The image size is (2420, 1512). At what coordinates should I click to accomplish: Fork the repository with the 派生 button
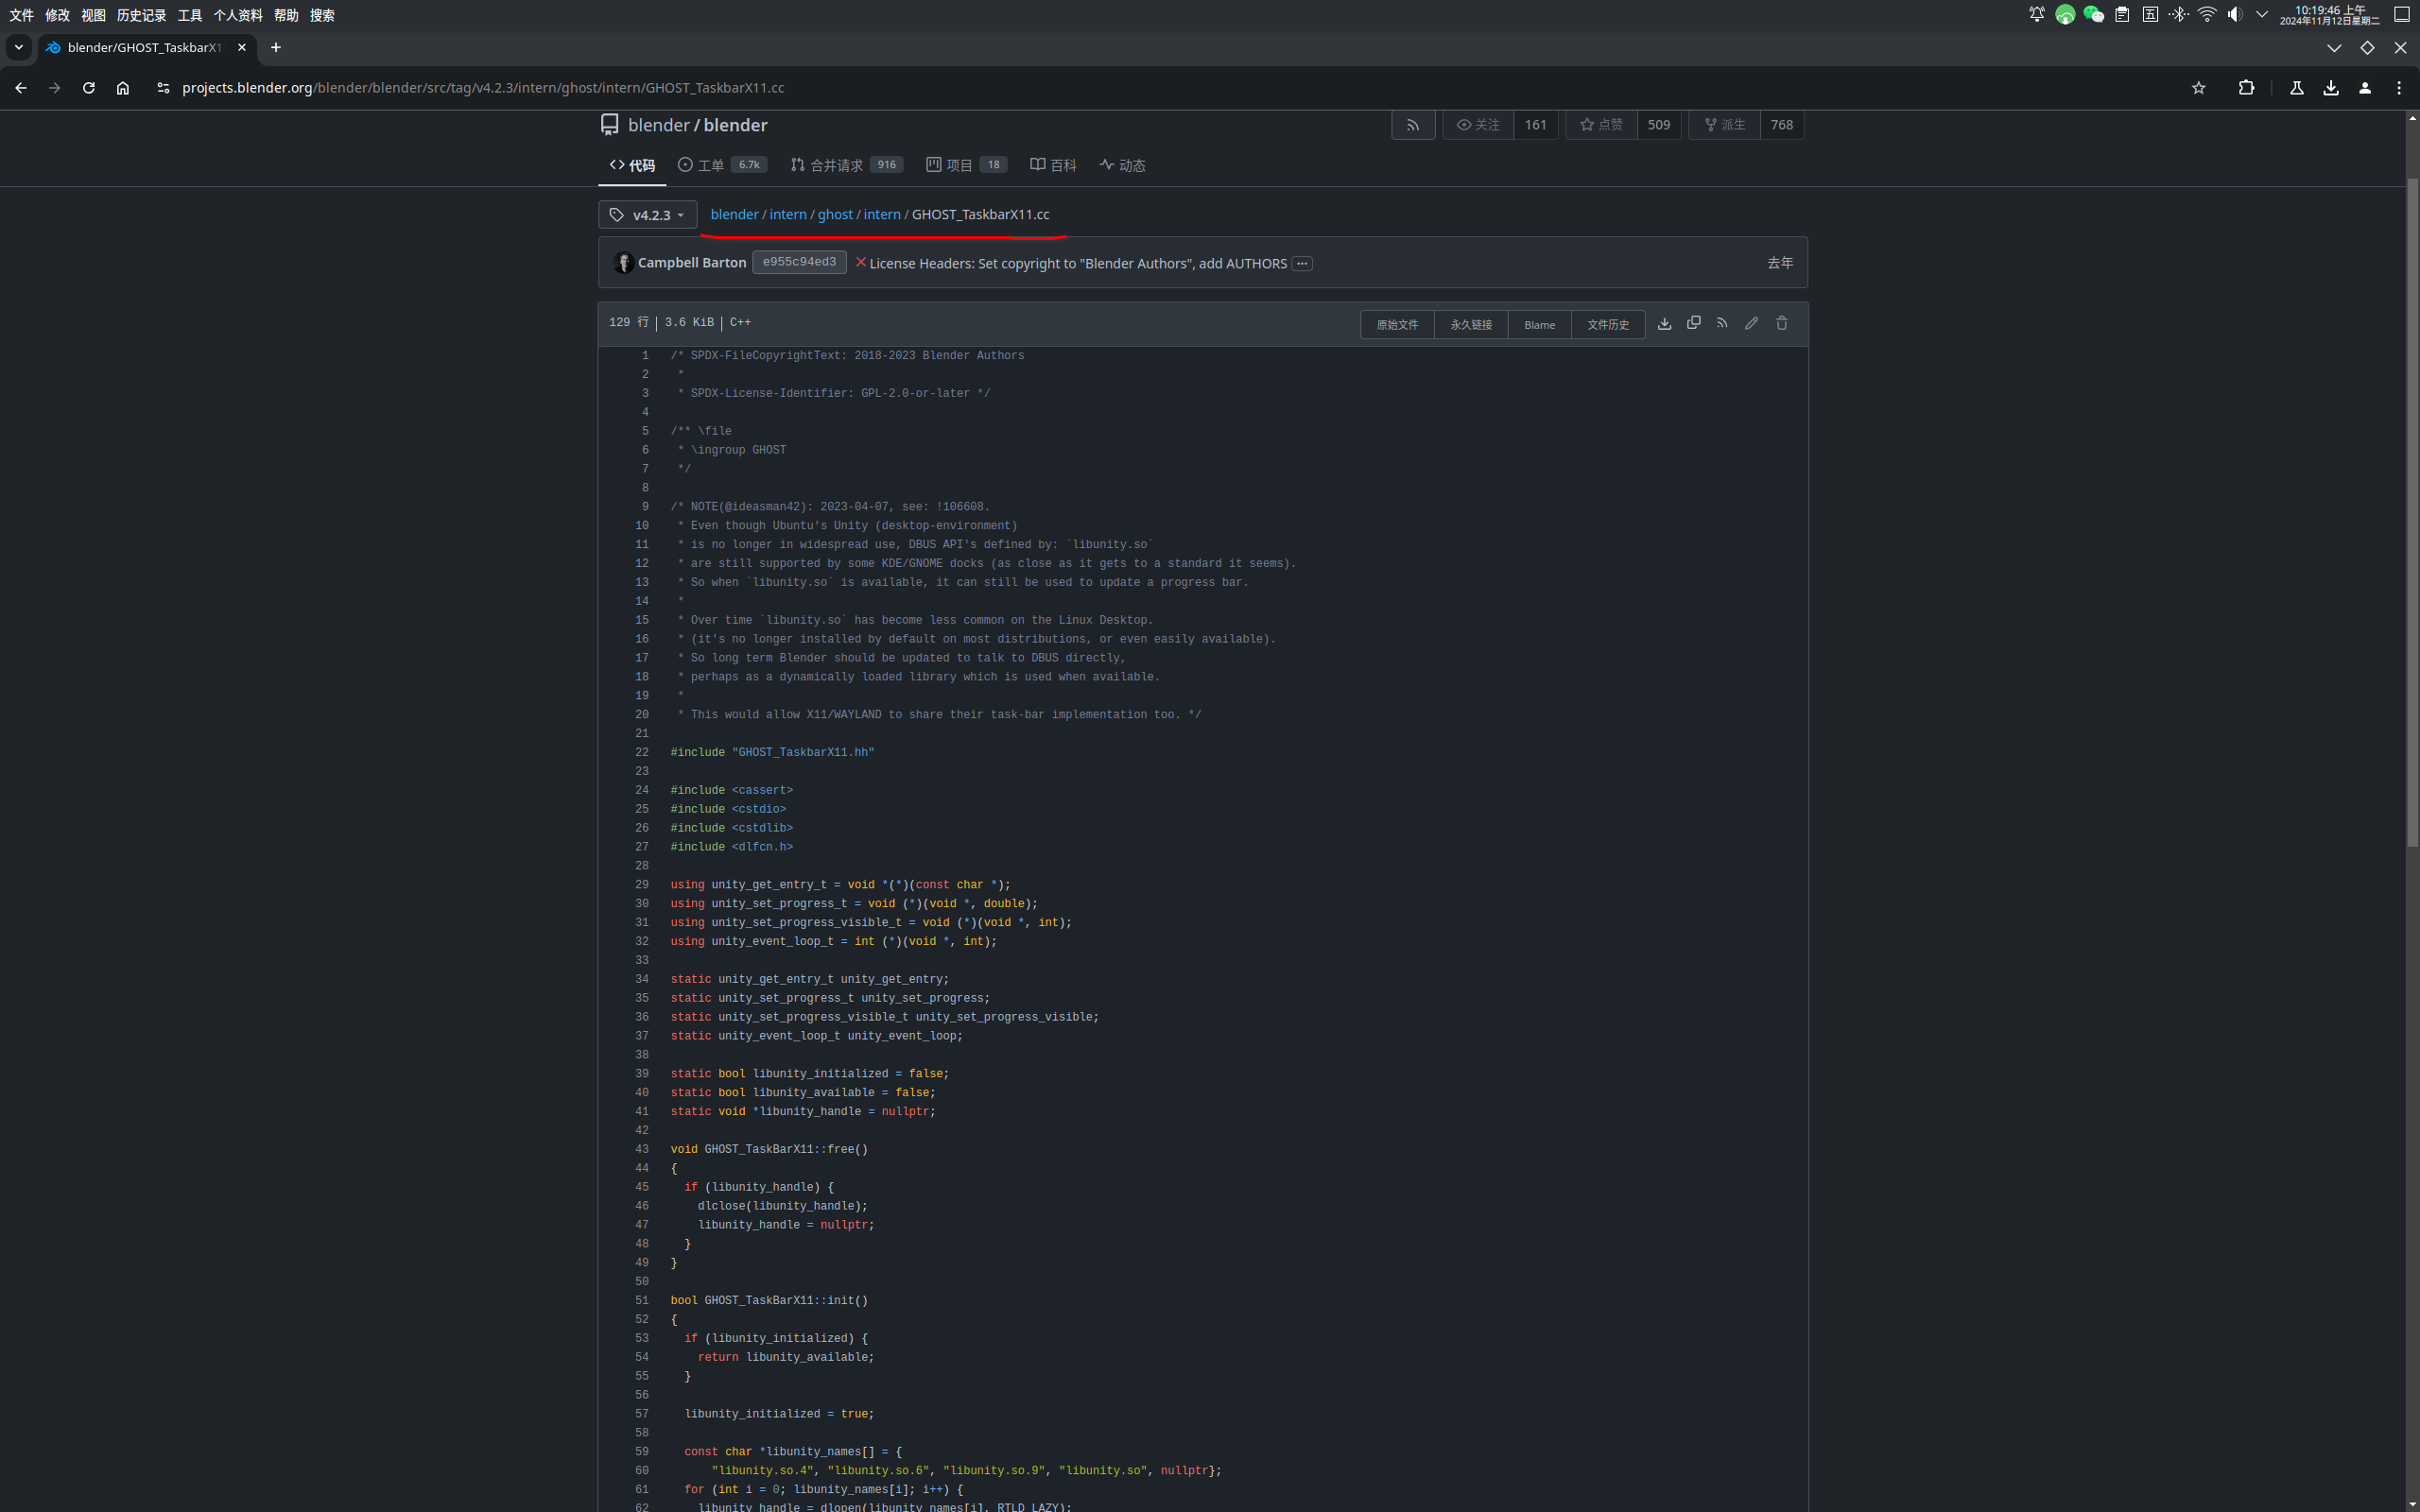1725,125
